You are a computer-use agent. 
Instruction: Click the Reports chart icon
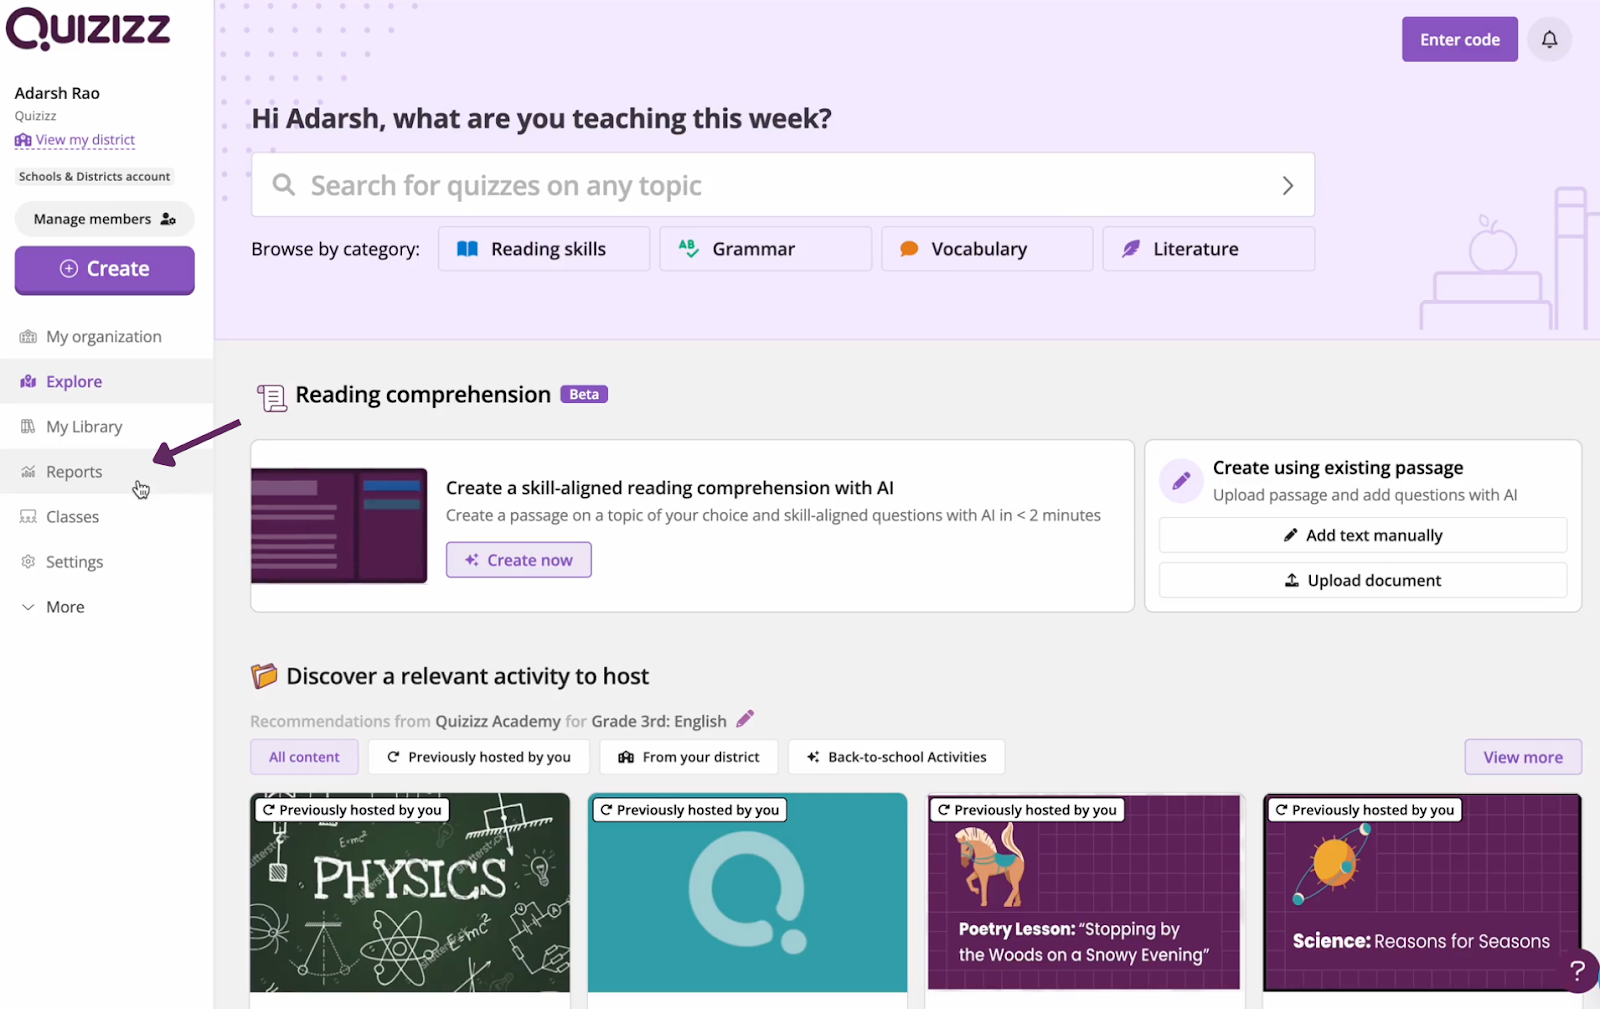click(28, 471)
